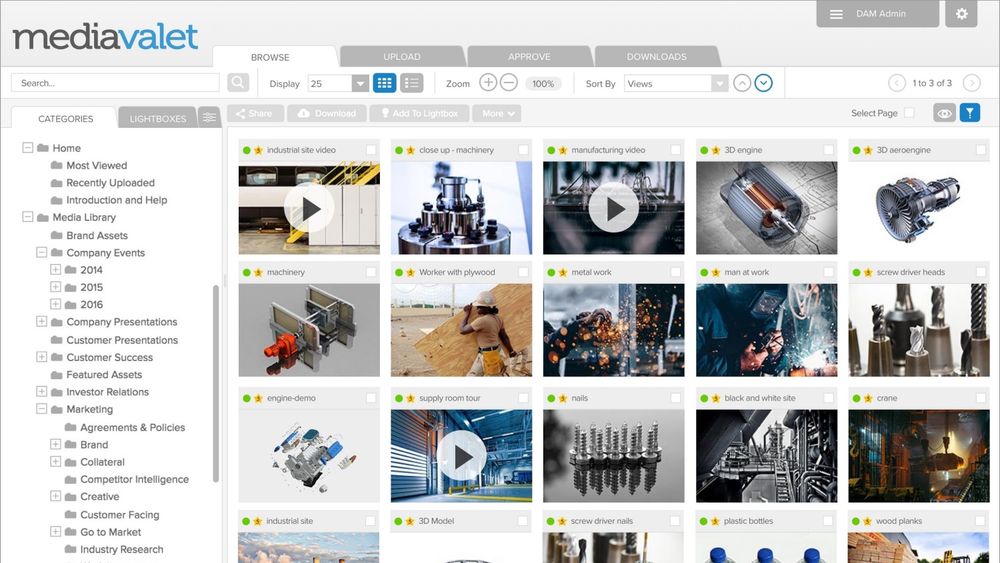Open the Lightboxes tab
Screen dimensions: 1000x563
(x=158, y=119)
